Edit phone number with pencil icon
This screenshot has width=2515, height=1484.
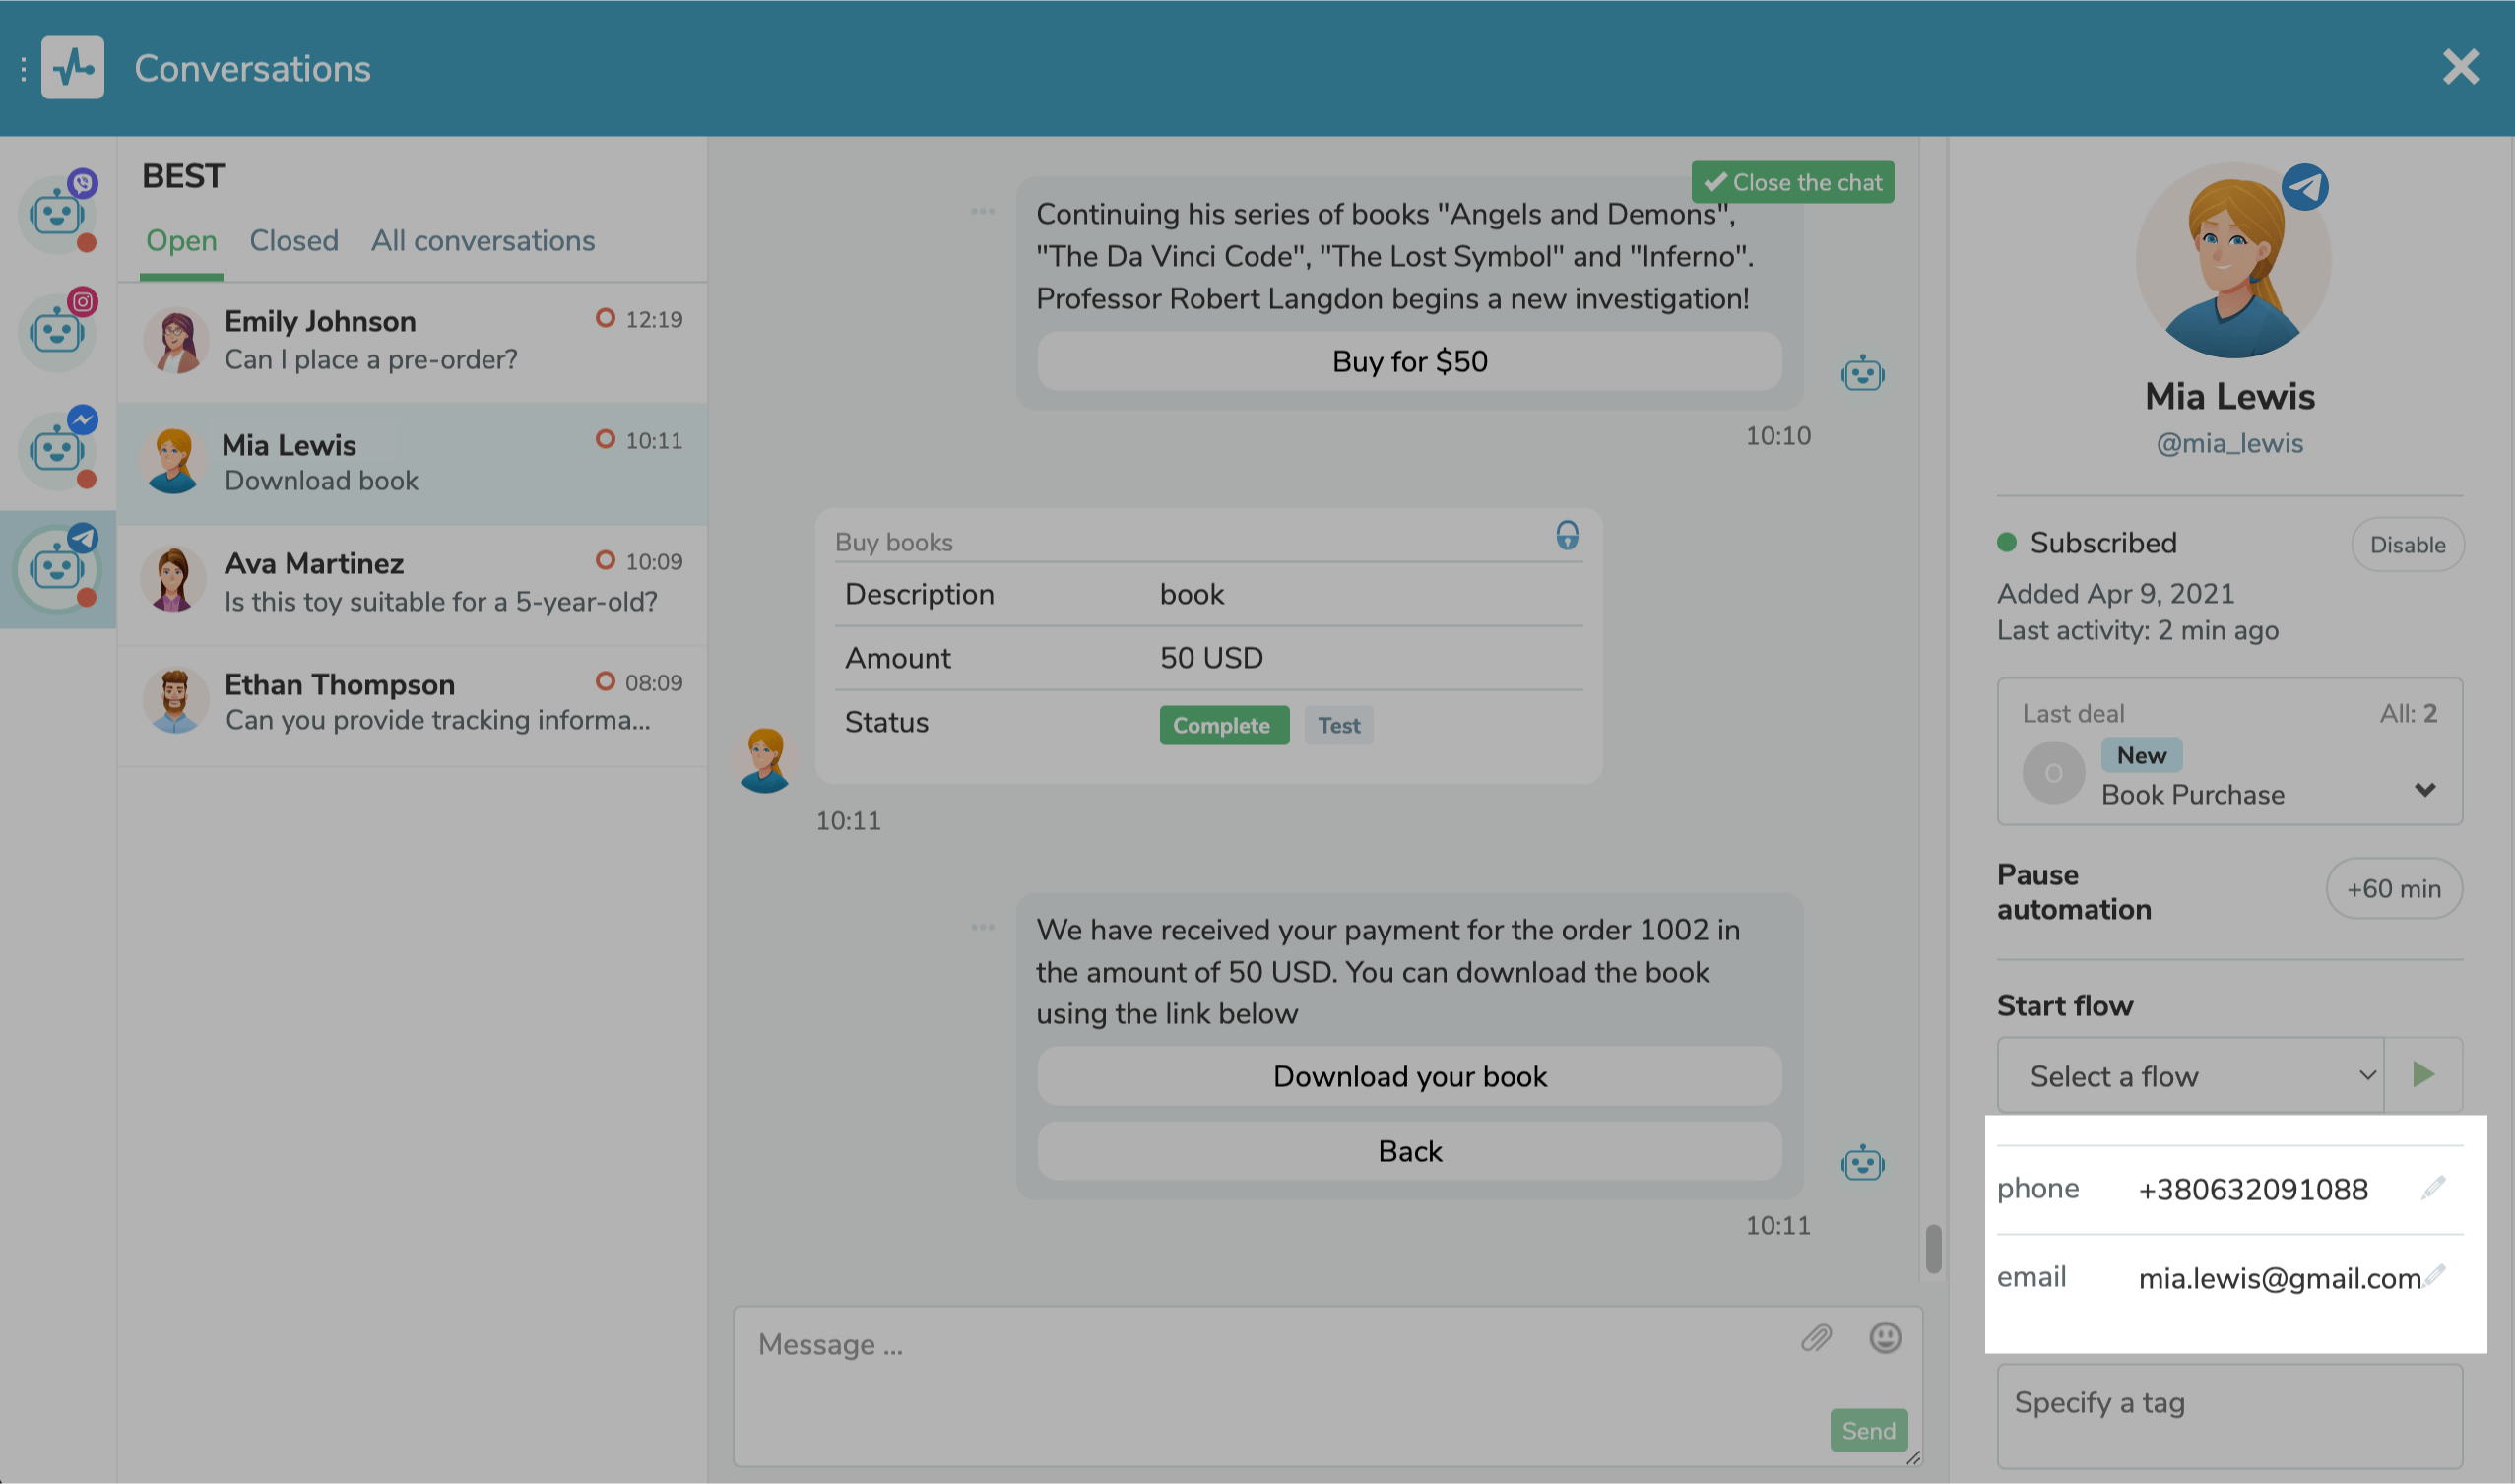coord(2434,1187)
